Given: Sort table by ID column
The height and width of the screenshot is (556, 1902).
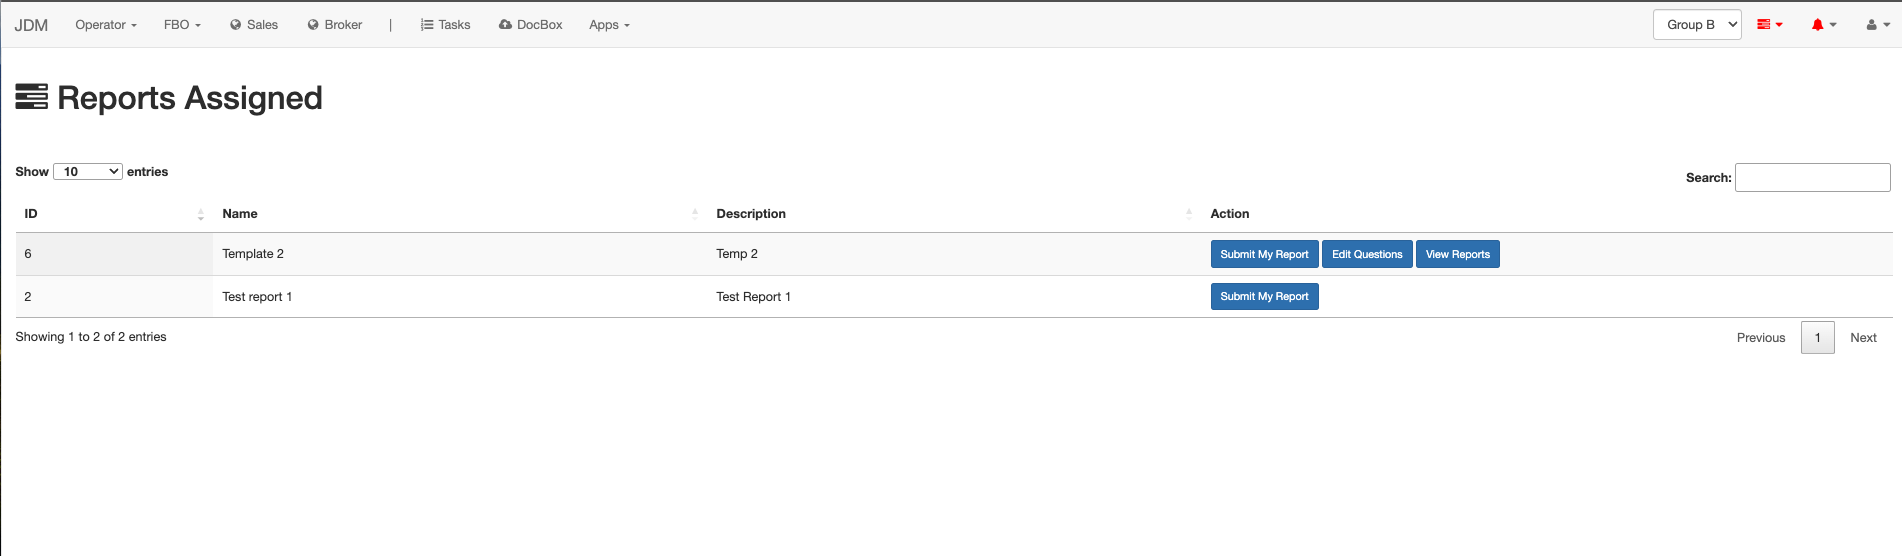Looking at the screenshot, I should [112, 214].
